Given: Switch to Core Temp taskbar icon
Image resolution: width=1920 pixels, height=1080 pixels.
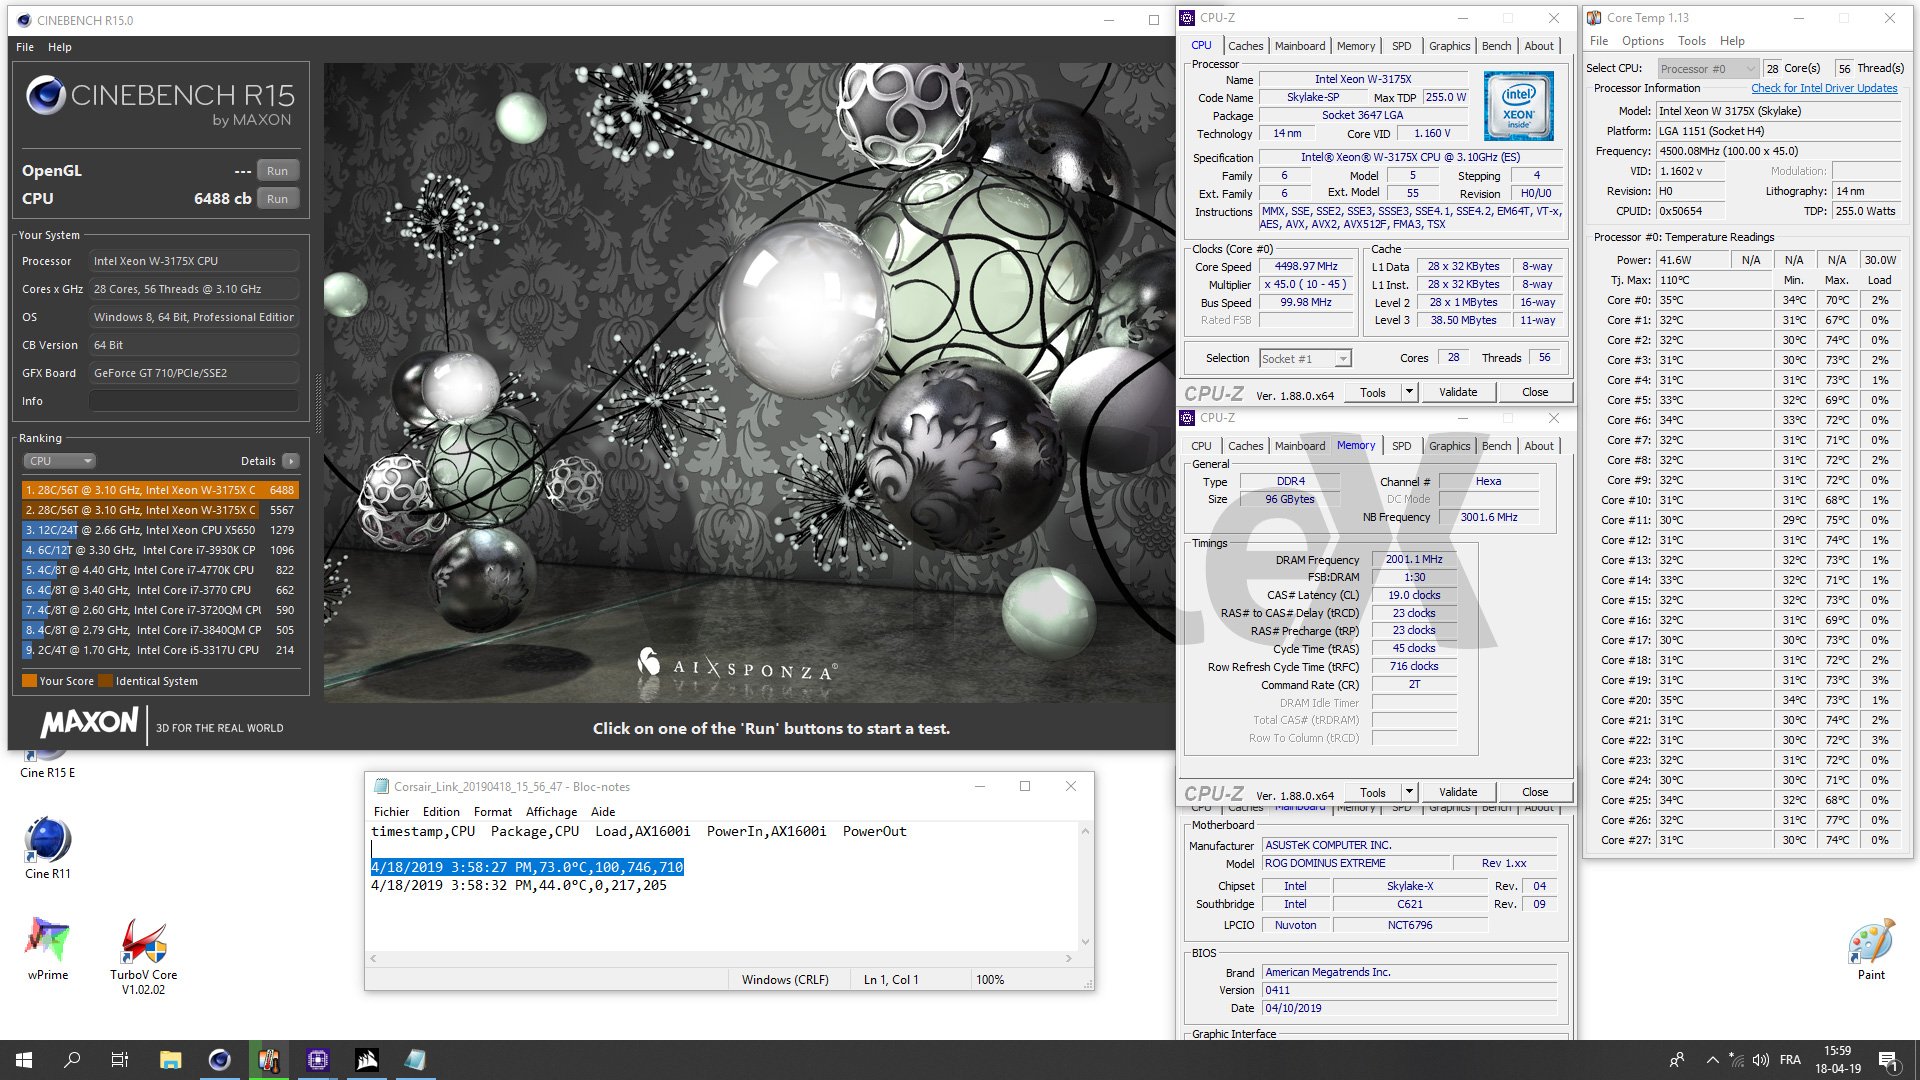Looking at the screenshot, I should [x=268, y=1060].
